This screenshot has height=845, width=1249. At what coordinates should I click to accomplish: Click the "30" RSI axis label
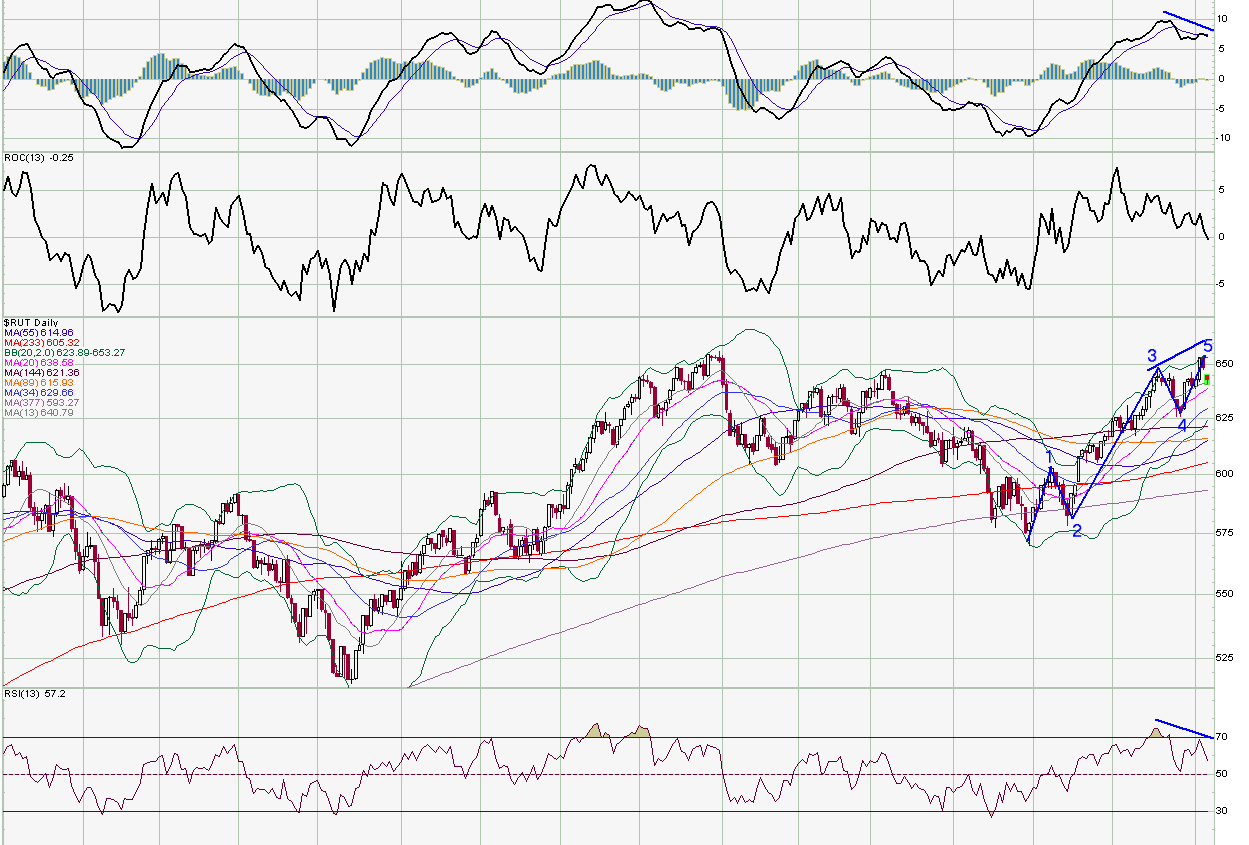(1222, 811)
